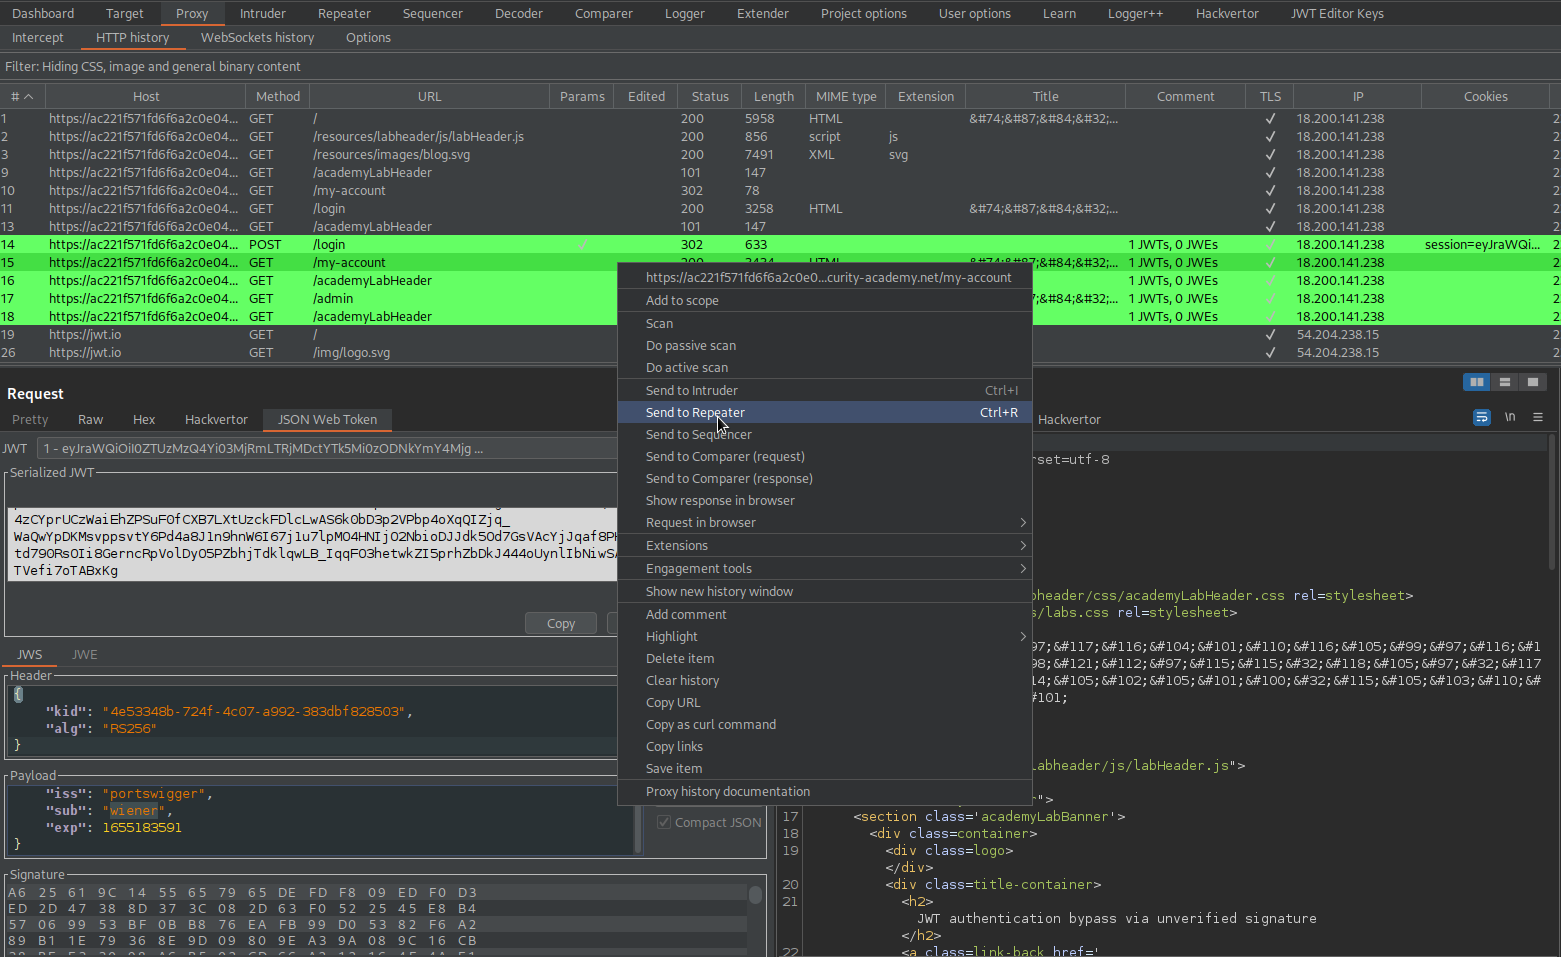Switch to the Intercept sub-tab
The image size is (1561, 957).
click(38, 38)
